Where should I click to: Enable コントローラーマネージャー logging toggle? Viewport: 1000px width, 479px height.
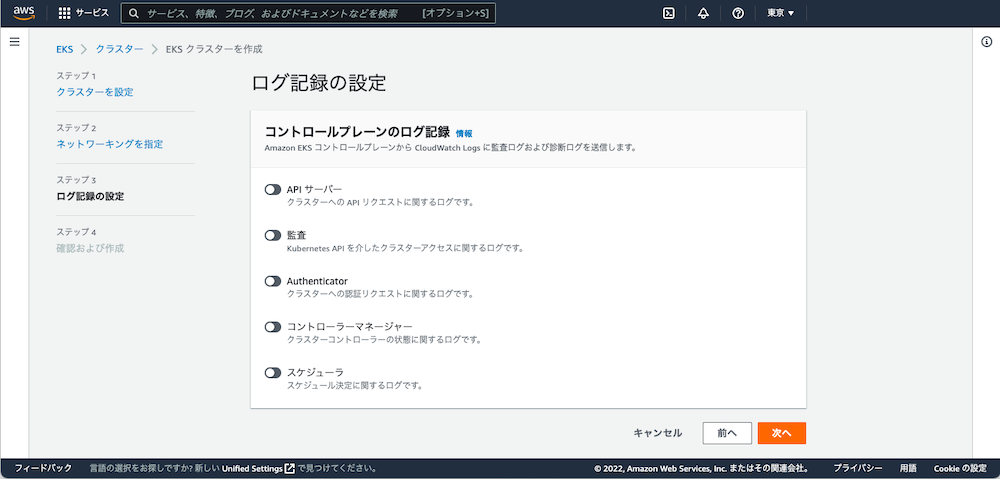(273, 327)
